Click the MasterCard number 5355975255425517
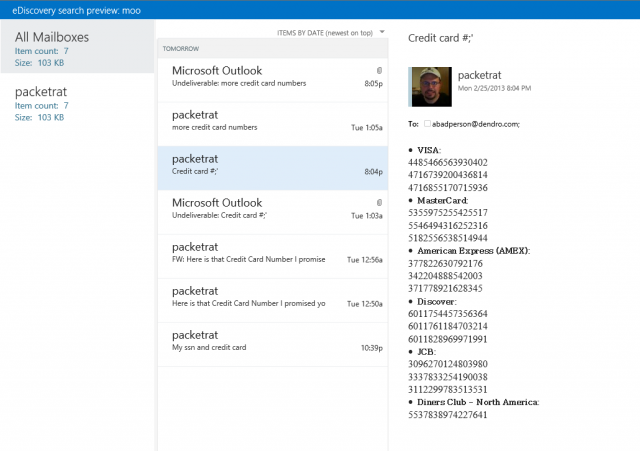 [448, 213]
